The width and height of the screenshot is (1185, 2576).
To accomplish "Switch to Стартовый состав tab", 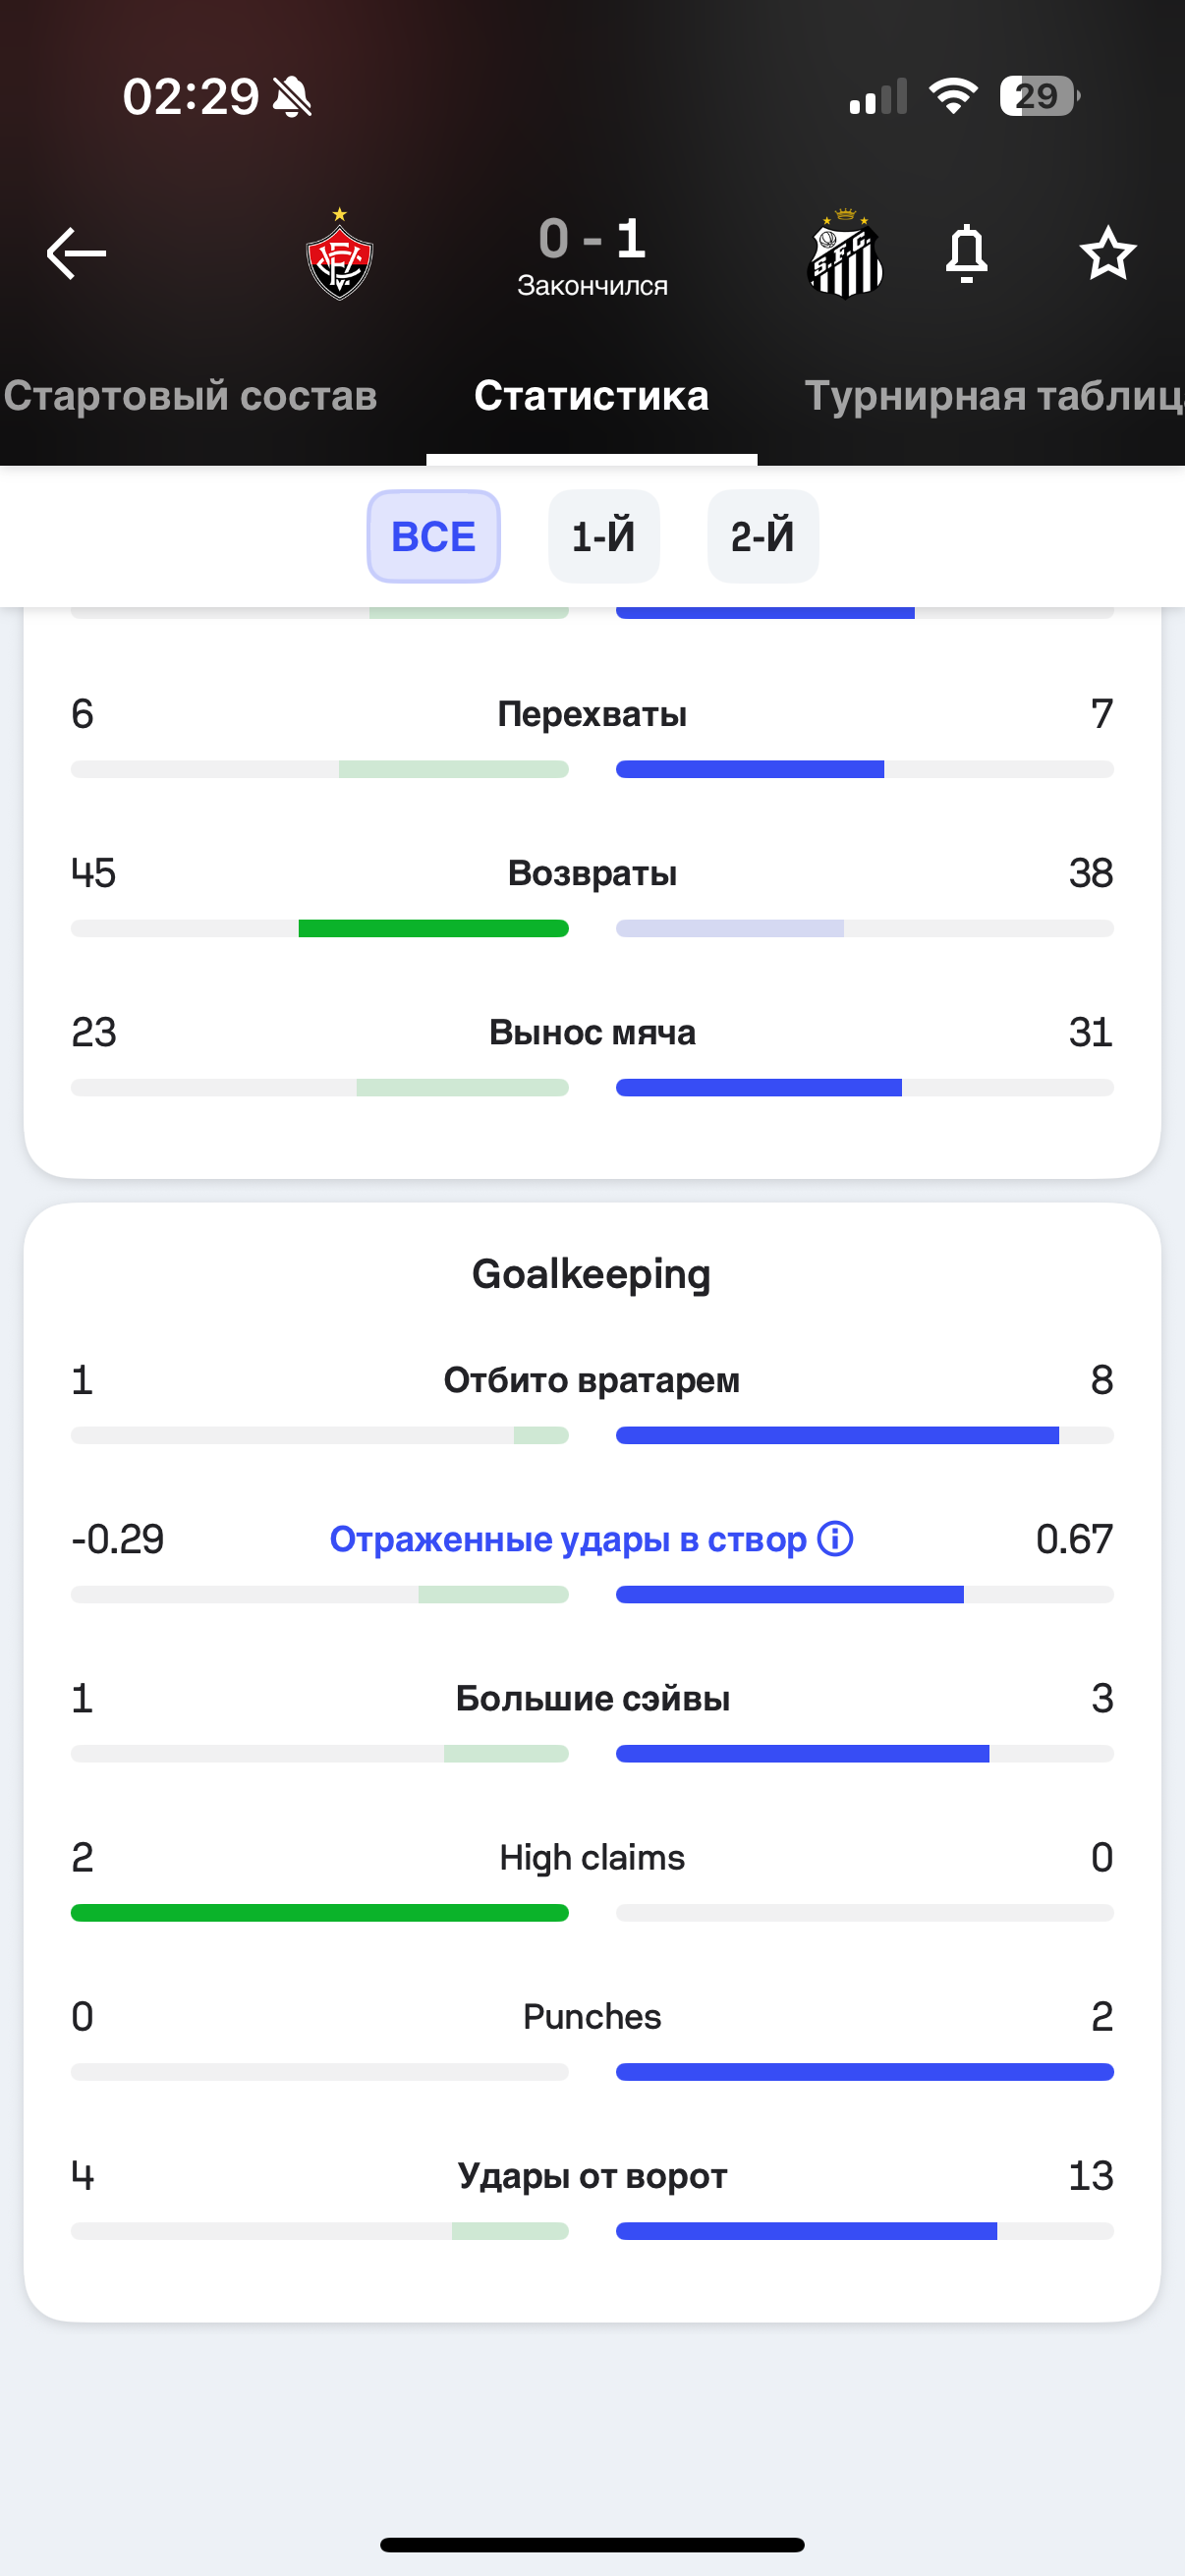I will pyautogui.click(x=190, y=396).
